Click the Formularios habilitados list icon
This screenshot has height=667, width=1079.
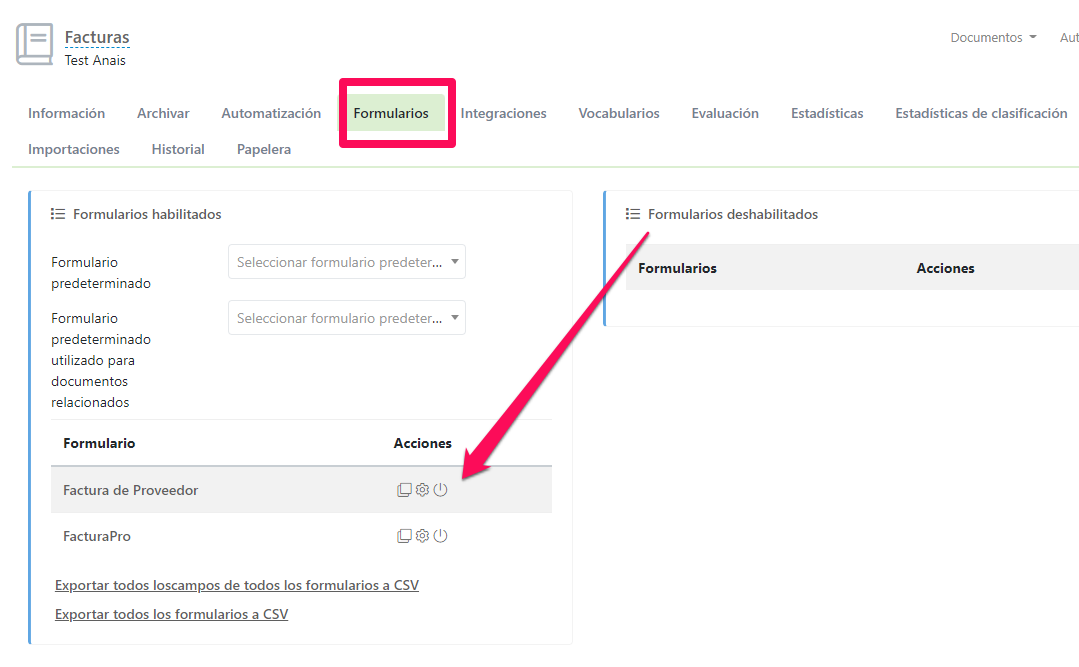58,214
